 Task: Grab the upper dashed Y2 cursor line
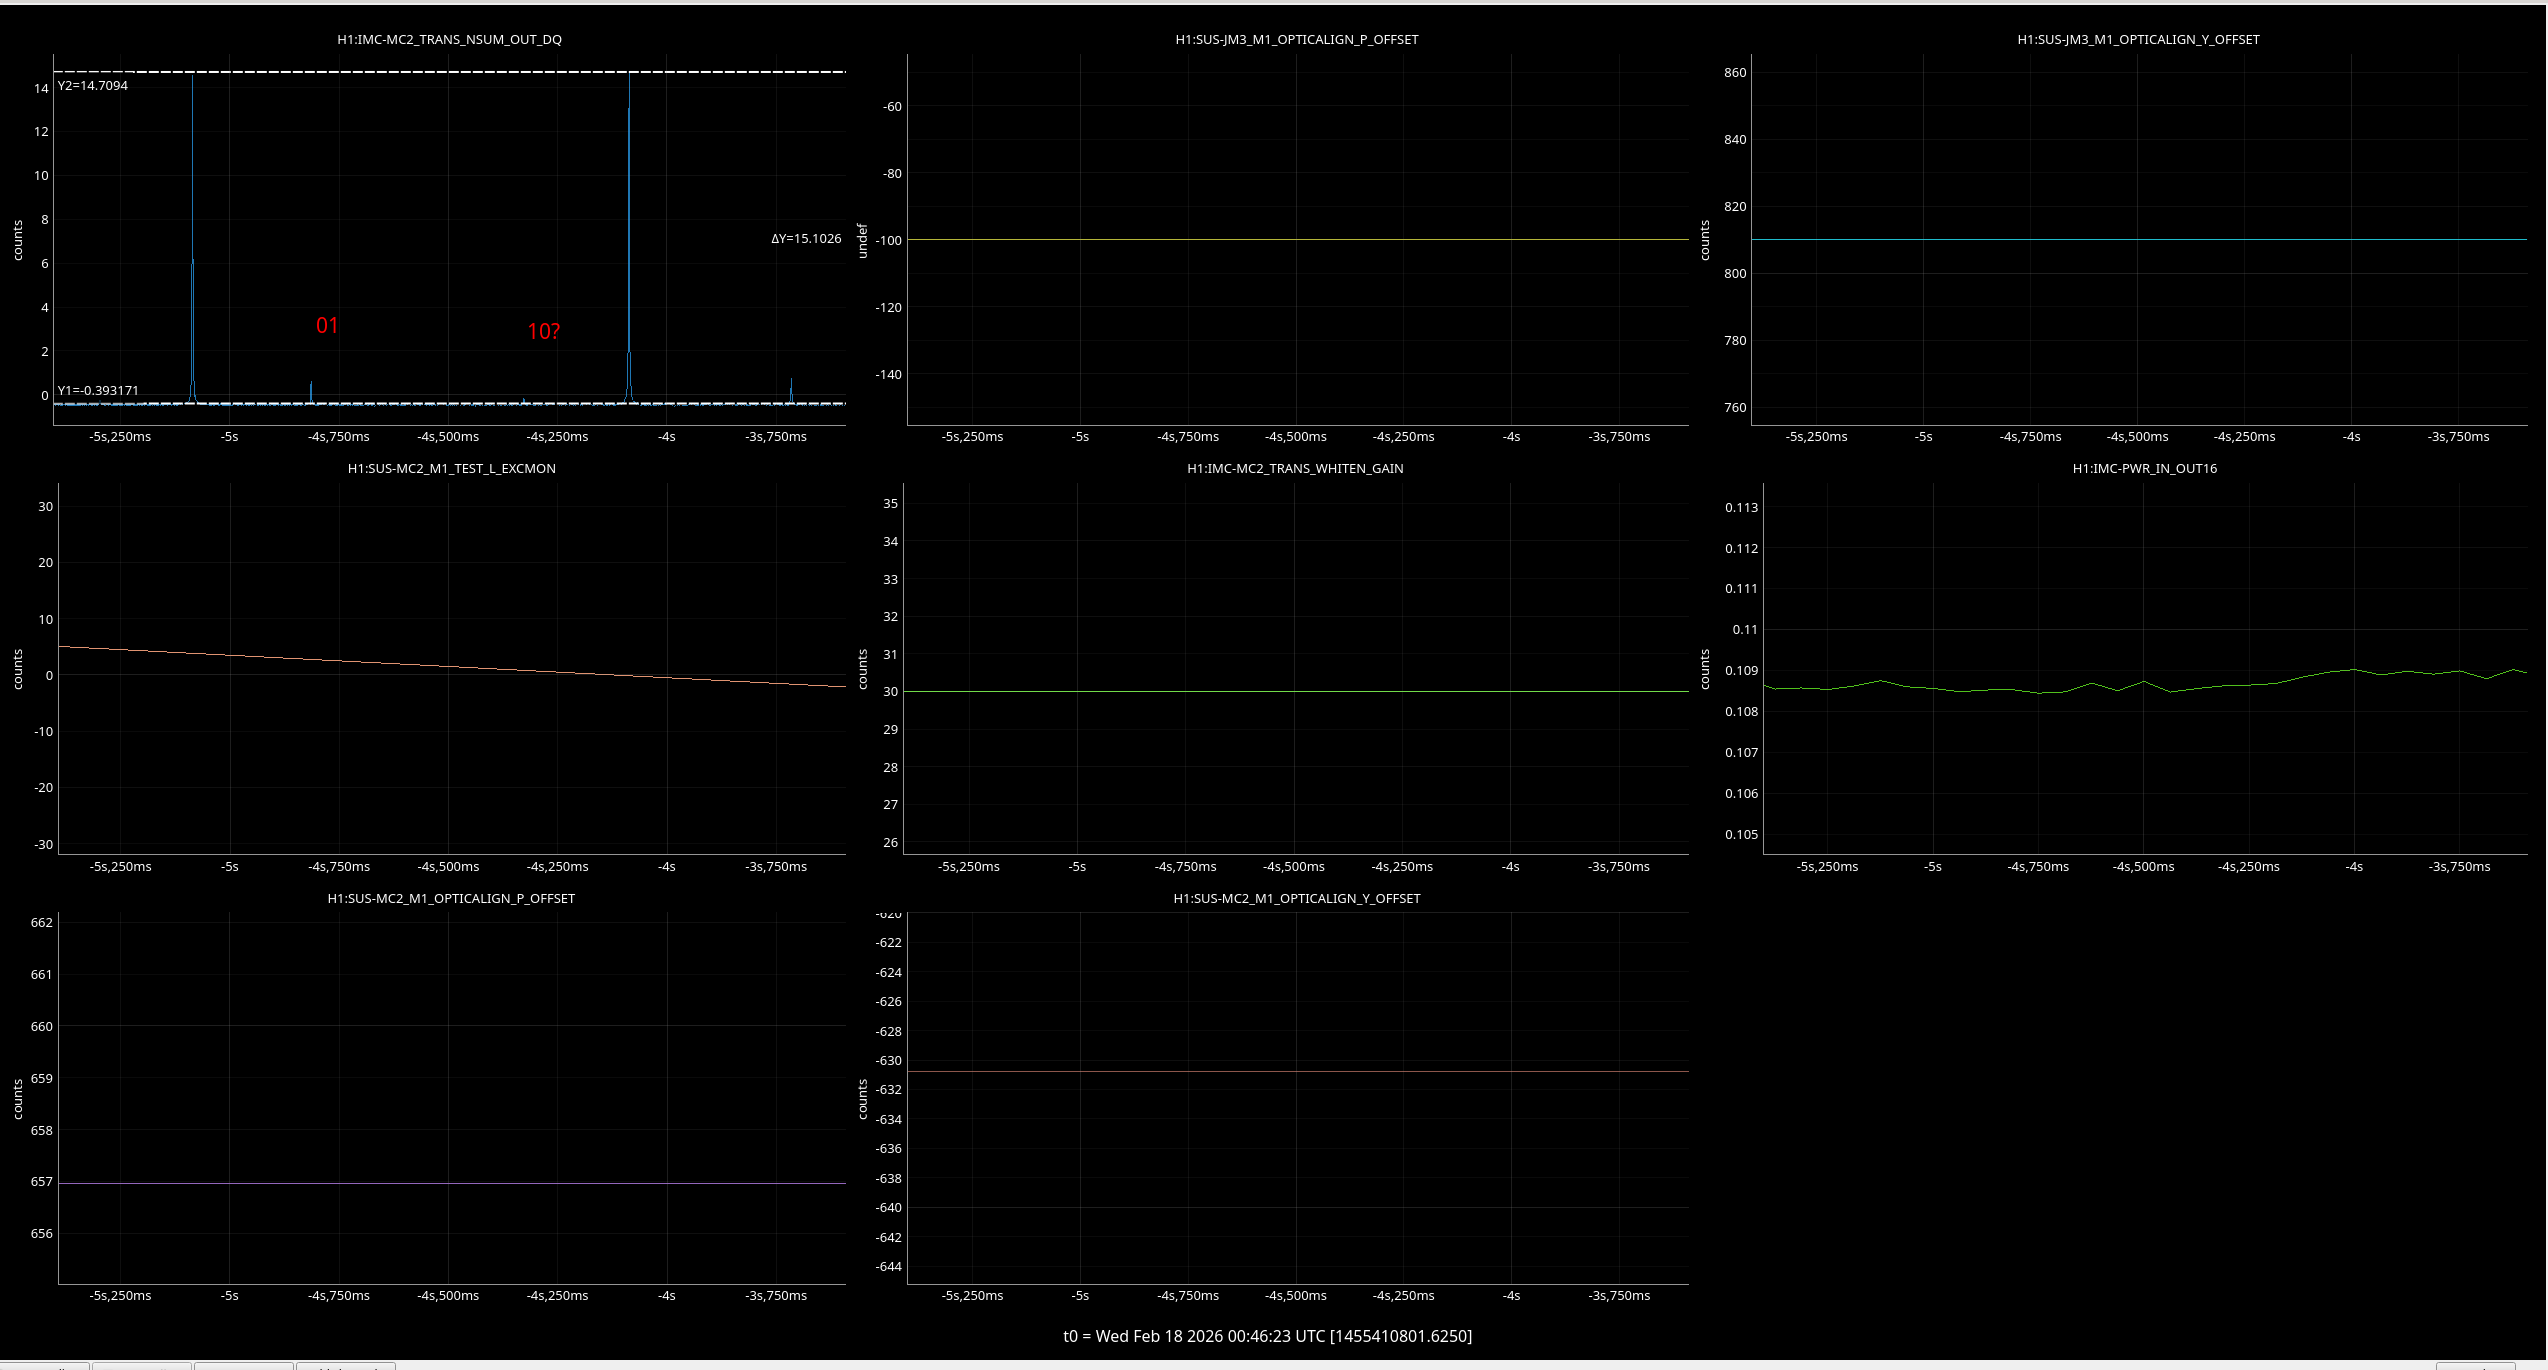(x=450, y=72)
